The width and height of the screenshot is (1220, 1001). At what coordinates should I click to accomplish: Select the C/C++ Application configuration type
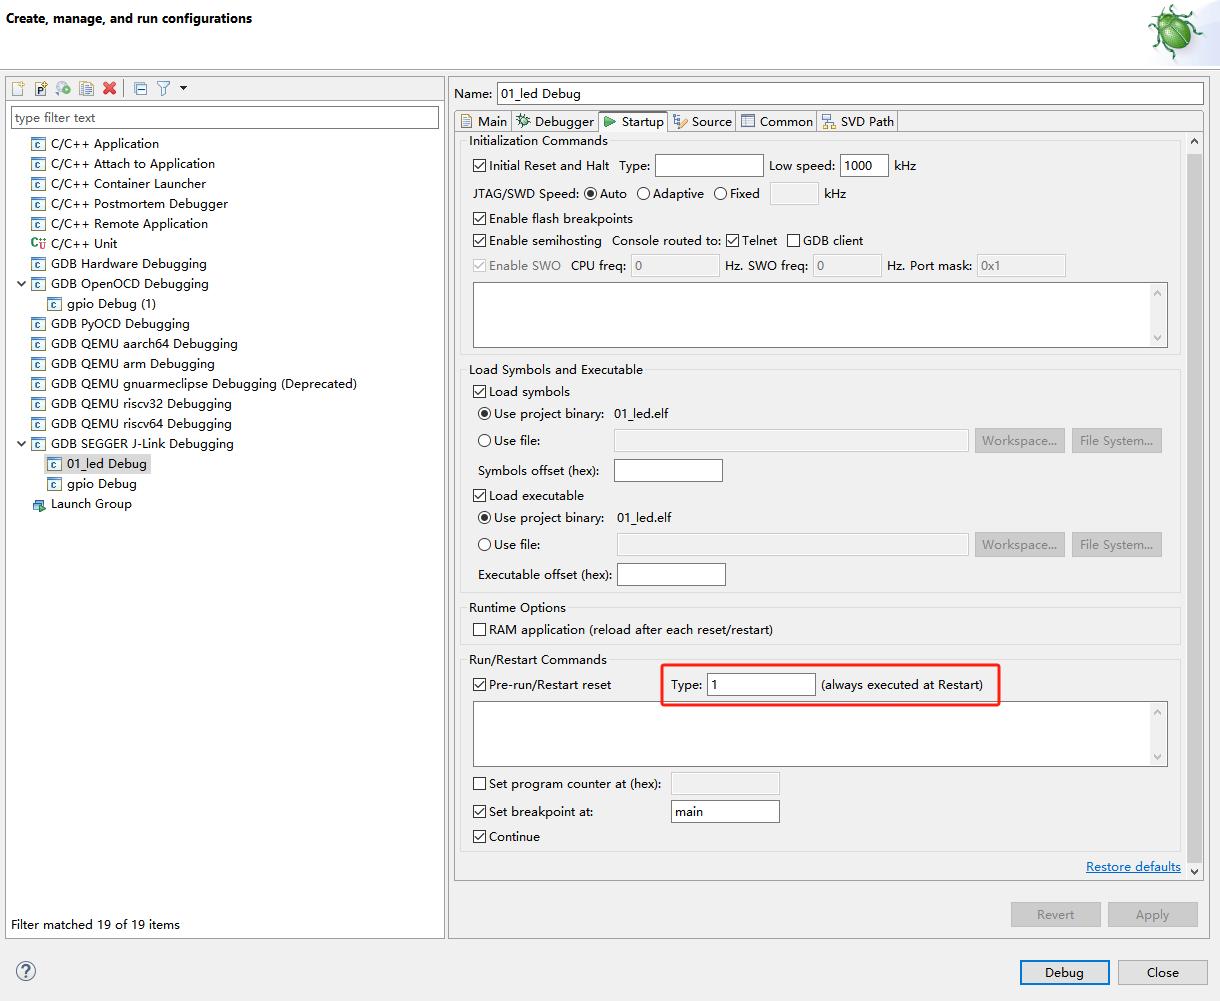coord(104,144)
